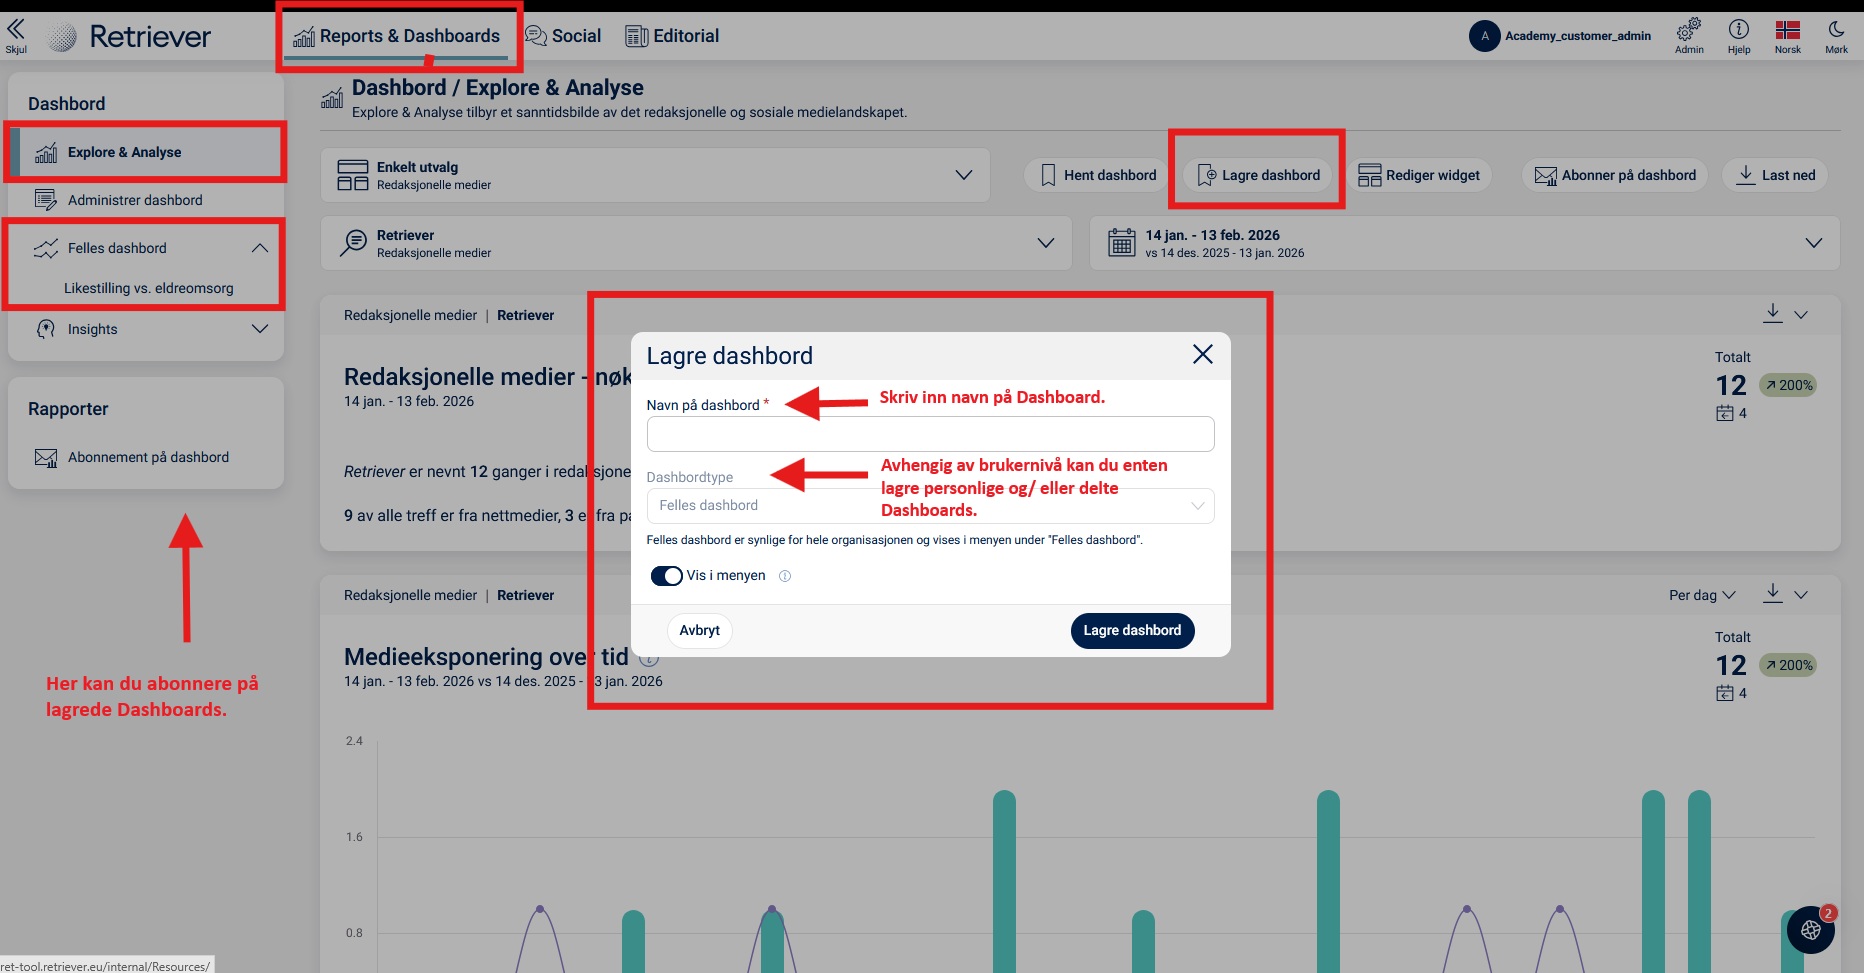
Task: Open the Per dag interval dropdown
Action: (1702, 595)
